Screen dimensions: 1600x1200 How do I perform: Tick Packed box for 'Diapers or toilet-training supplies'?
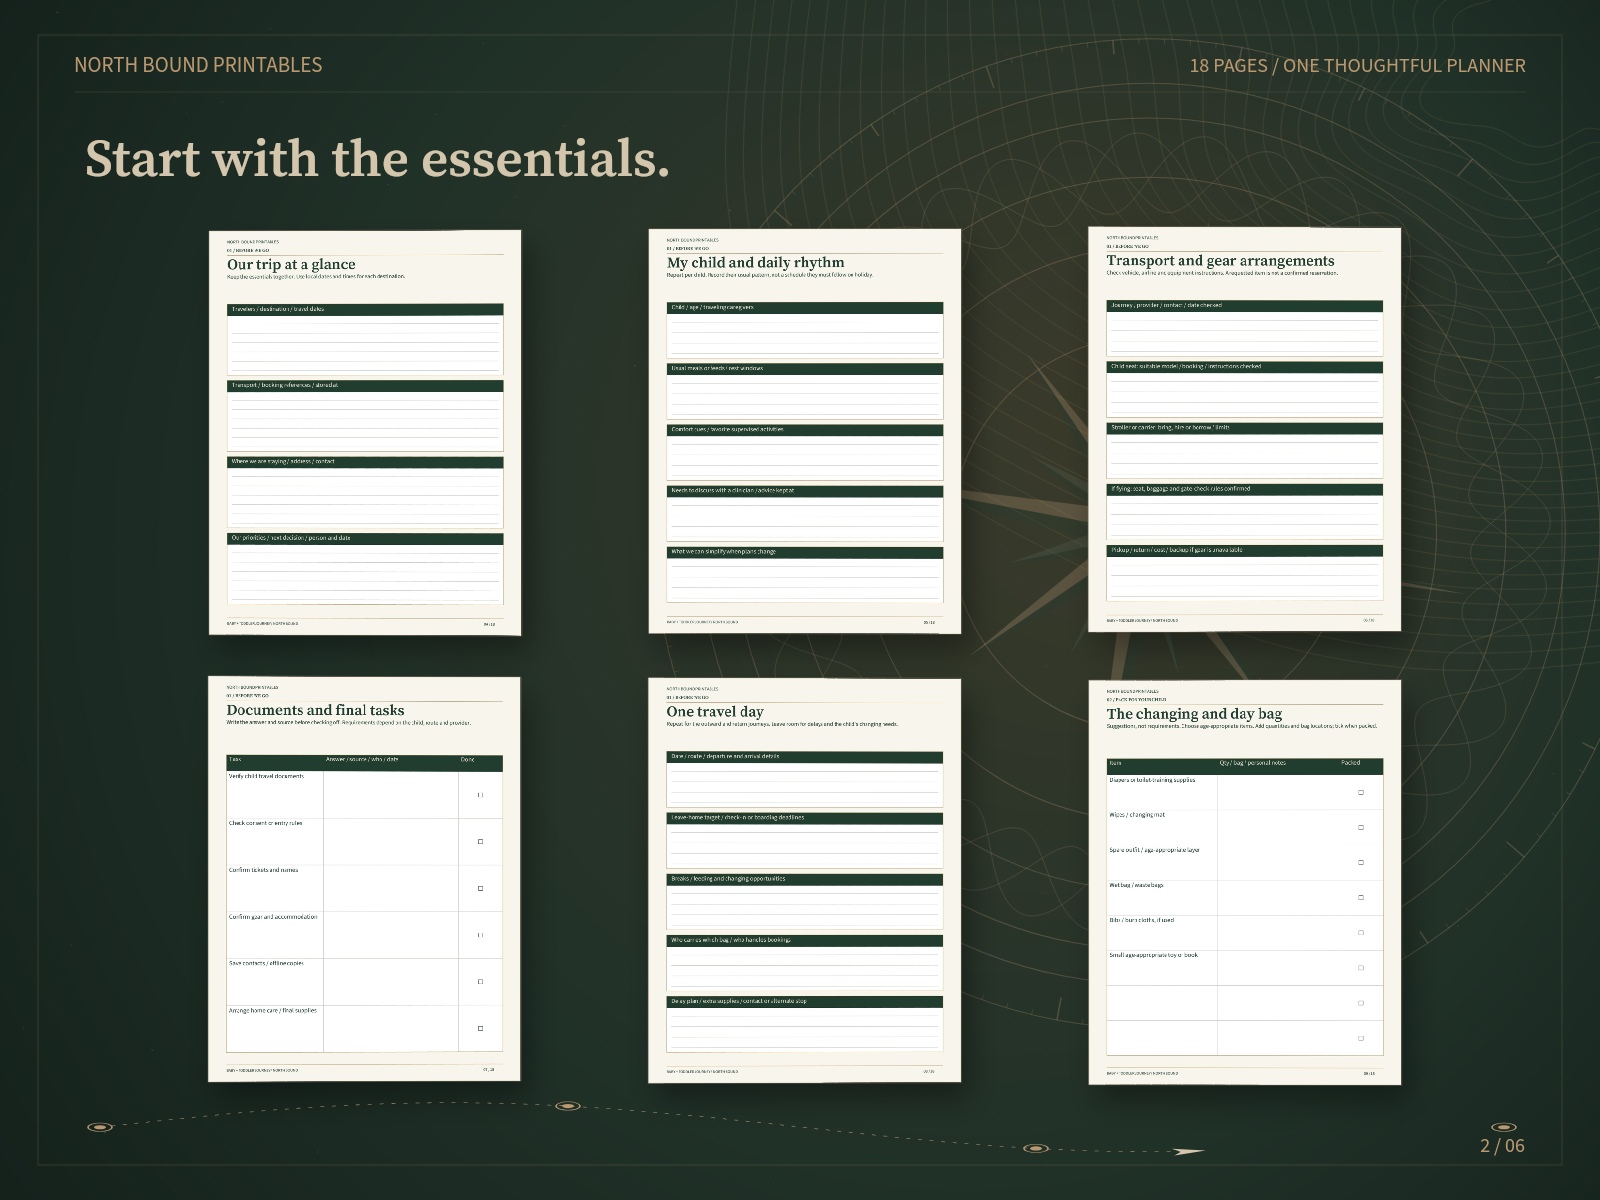tap(1361, 792)
